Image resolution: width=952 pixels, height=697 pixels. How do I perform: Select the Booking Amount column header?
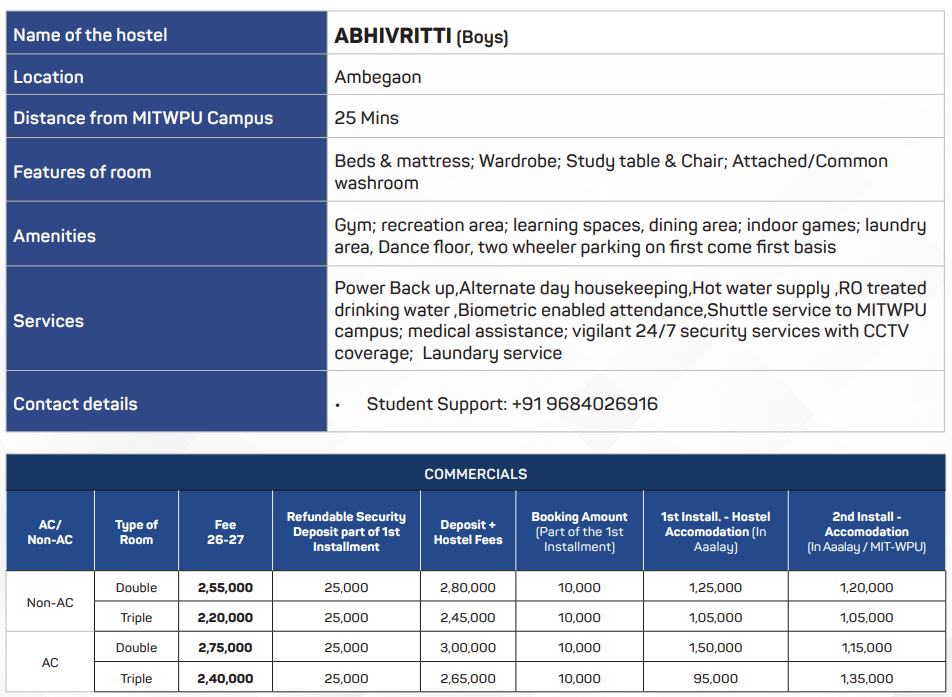(579, 531)
